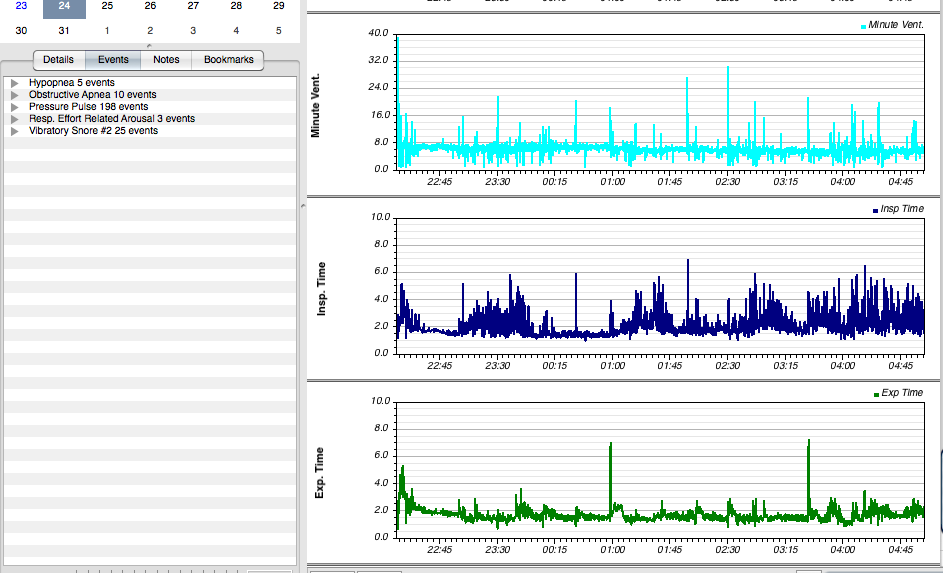
Task: Go to the Bookmarks tab
Action: click(x=229, y=60)
